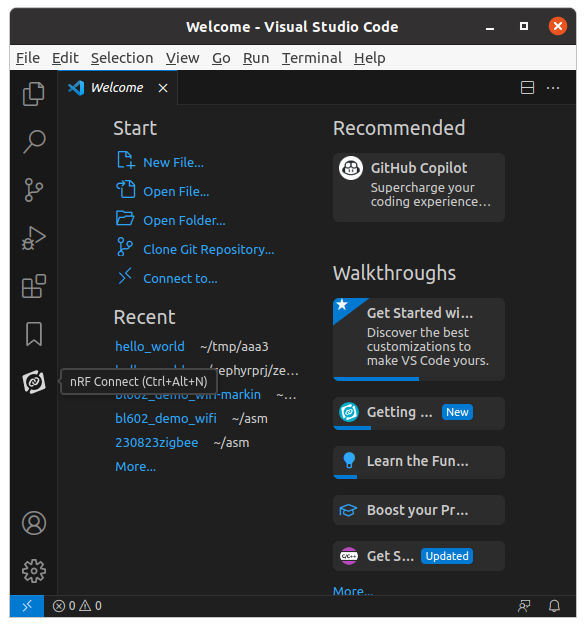Open Get Started with VS Code walkthrough
Screen dimensions: 586x627
coord(419,339)
